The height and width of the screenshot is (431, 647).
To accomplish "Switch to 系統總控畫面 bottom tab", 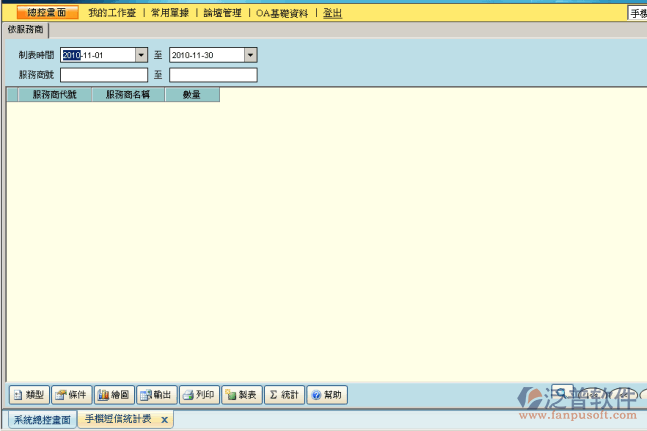I will 42,420.
